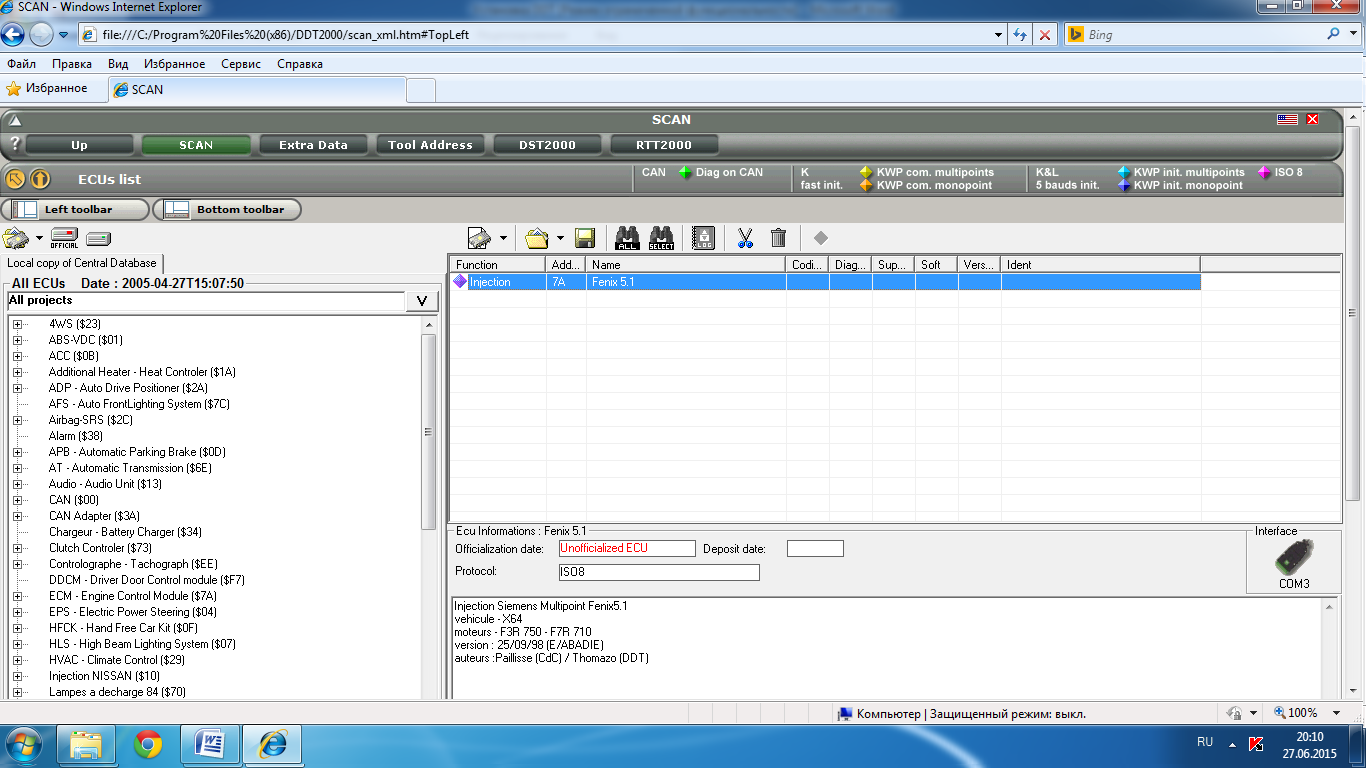
Task: Open Google Chrome from the taskbar
Action: coord(148,744)
